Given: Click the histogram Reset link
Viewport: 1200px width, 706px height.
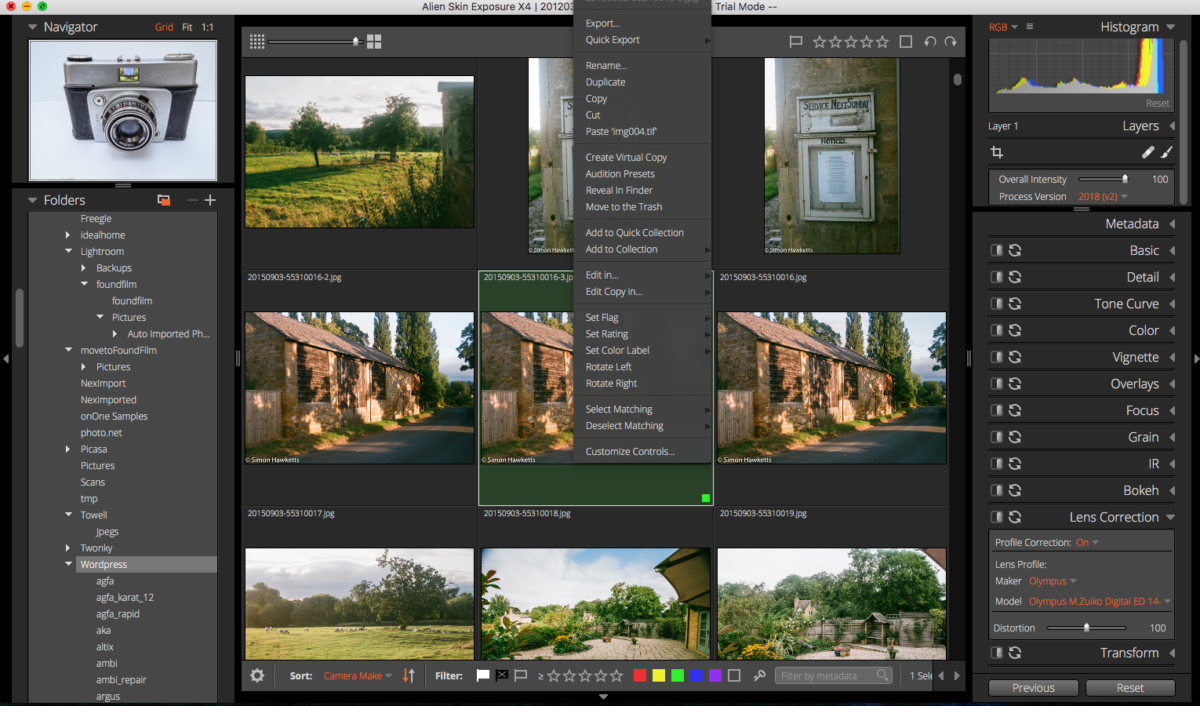Looking at the screenshot, I should click(x=1157, y=104).
